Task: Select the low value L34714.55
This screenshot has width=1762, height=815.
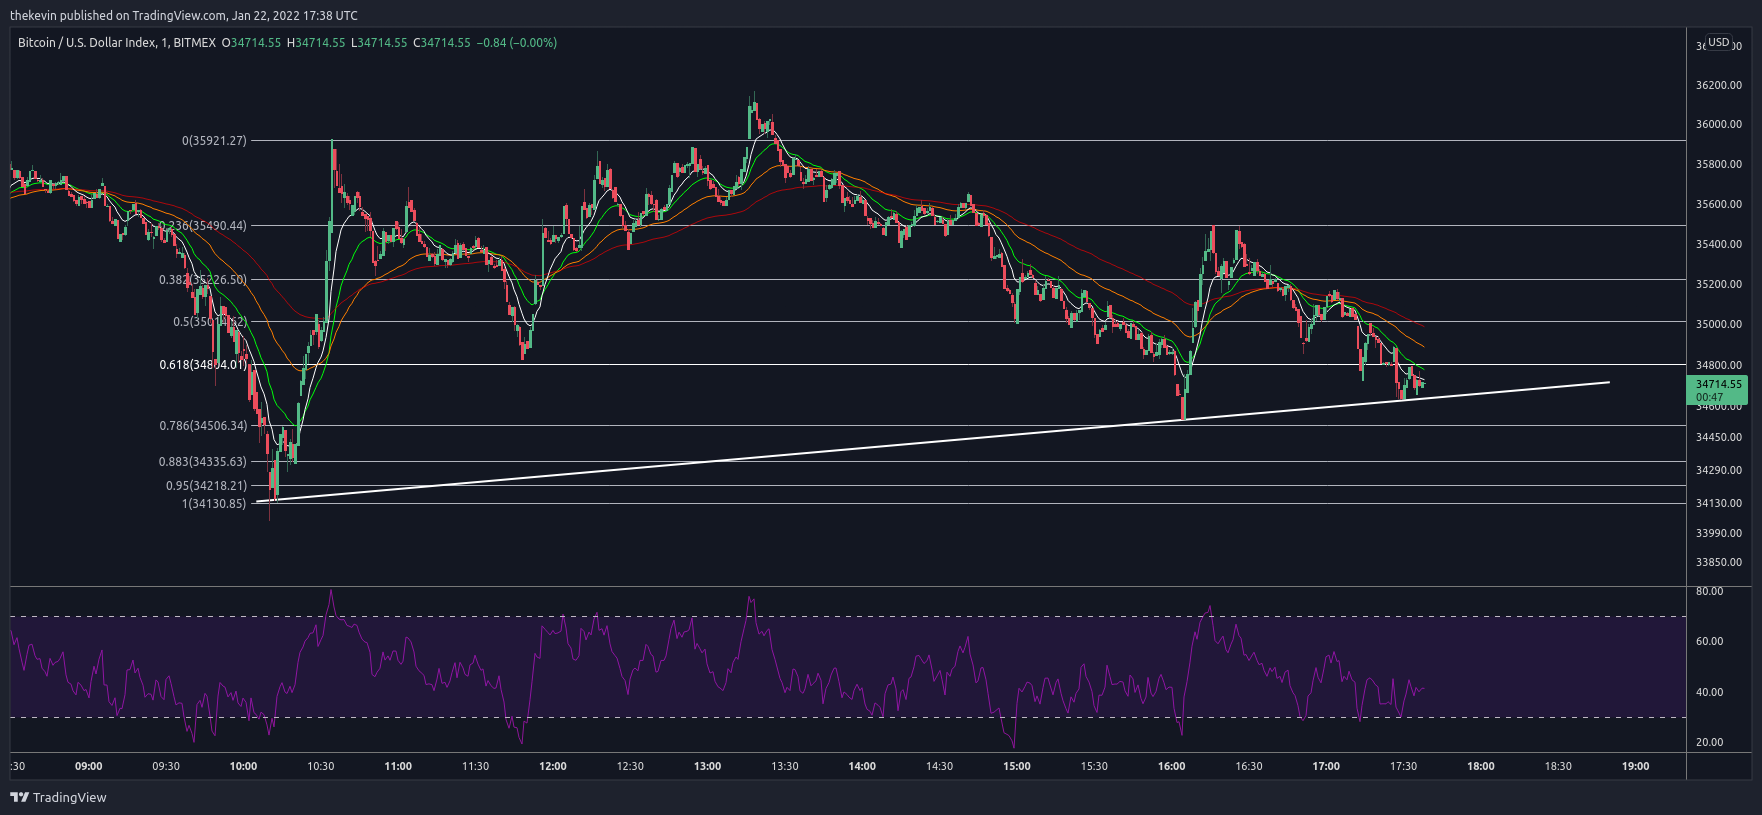Action: [x=379, y=43]
